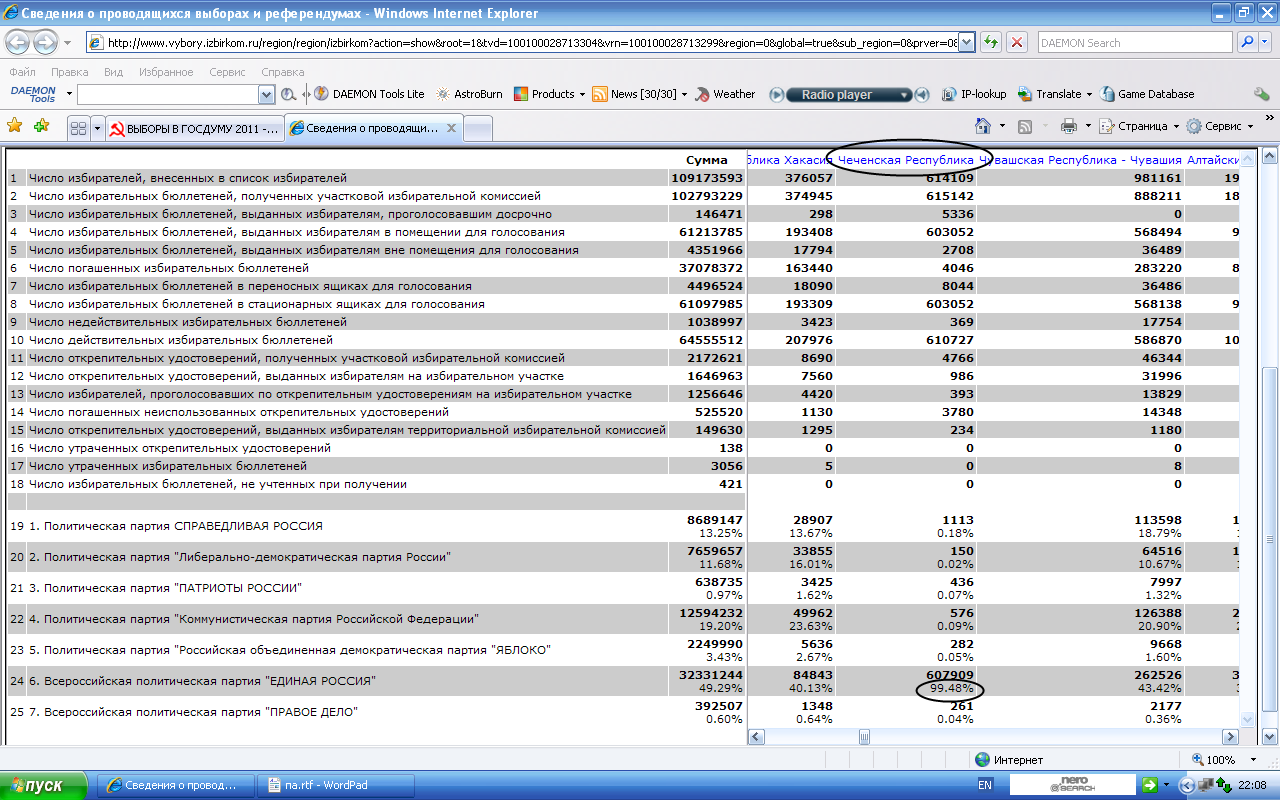Expand the zoom level 100% dropdown

[x=1253, y=760]
